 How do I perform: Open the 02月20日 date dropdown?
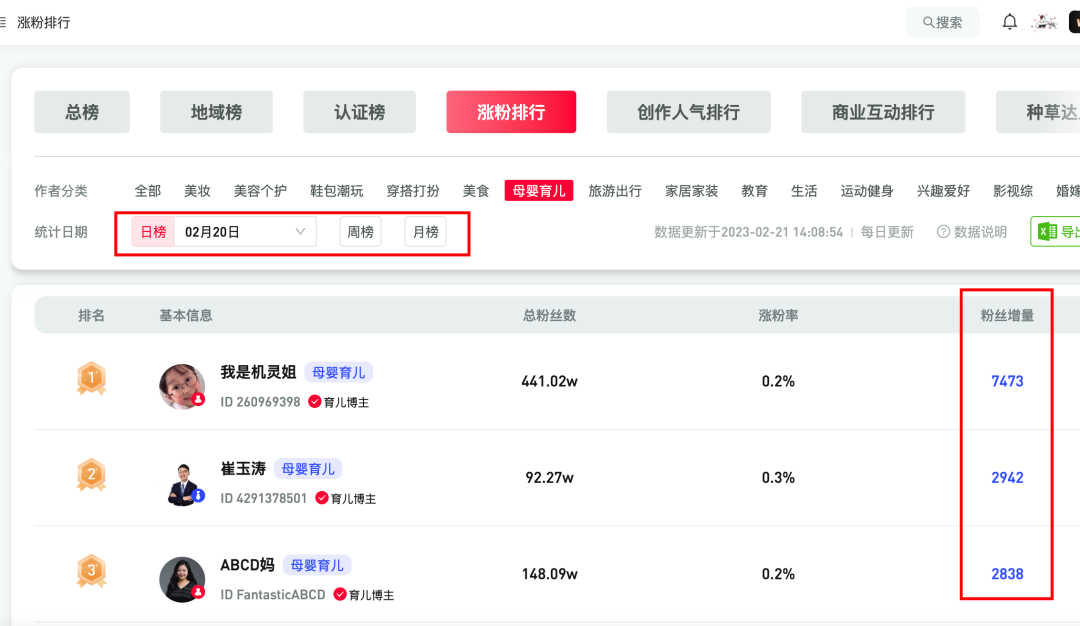[245, 232]
